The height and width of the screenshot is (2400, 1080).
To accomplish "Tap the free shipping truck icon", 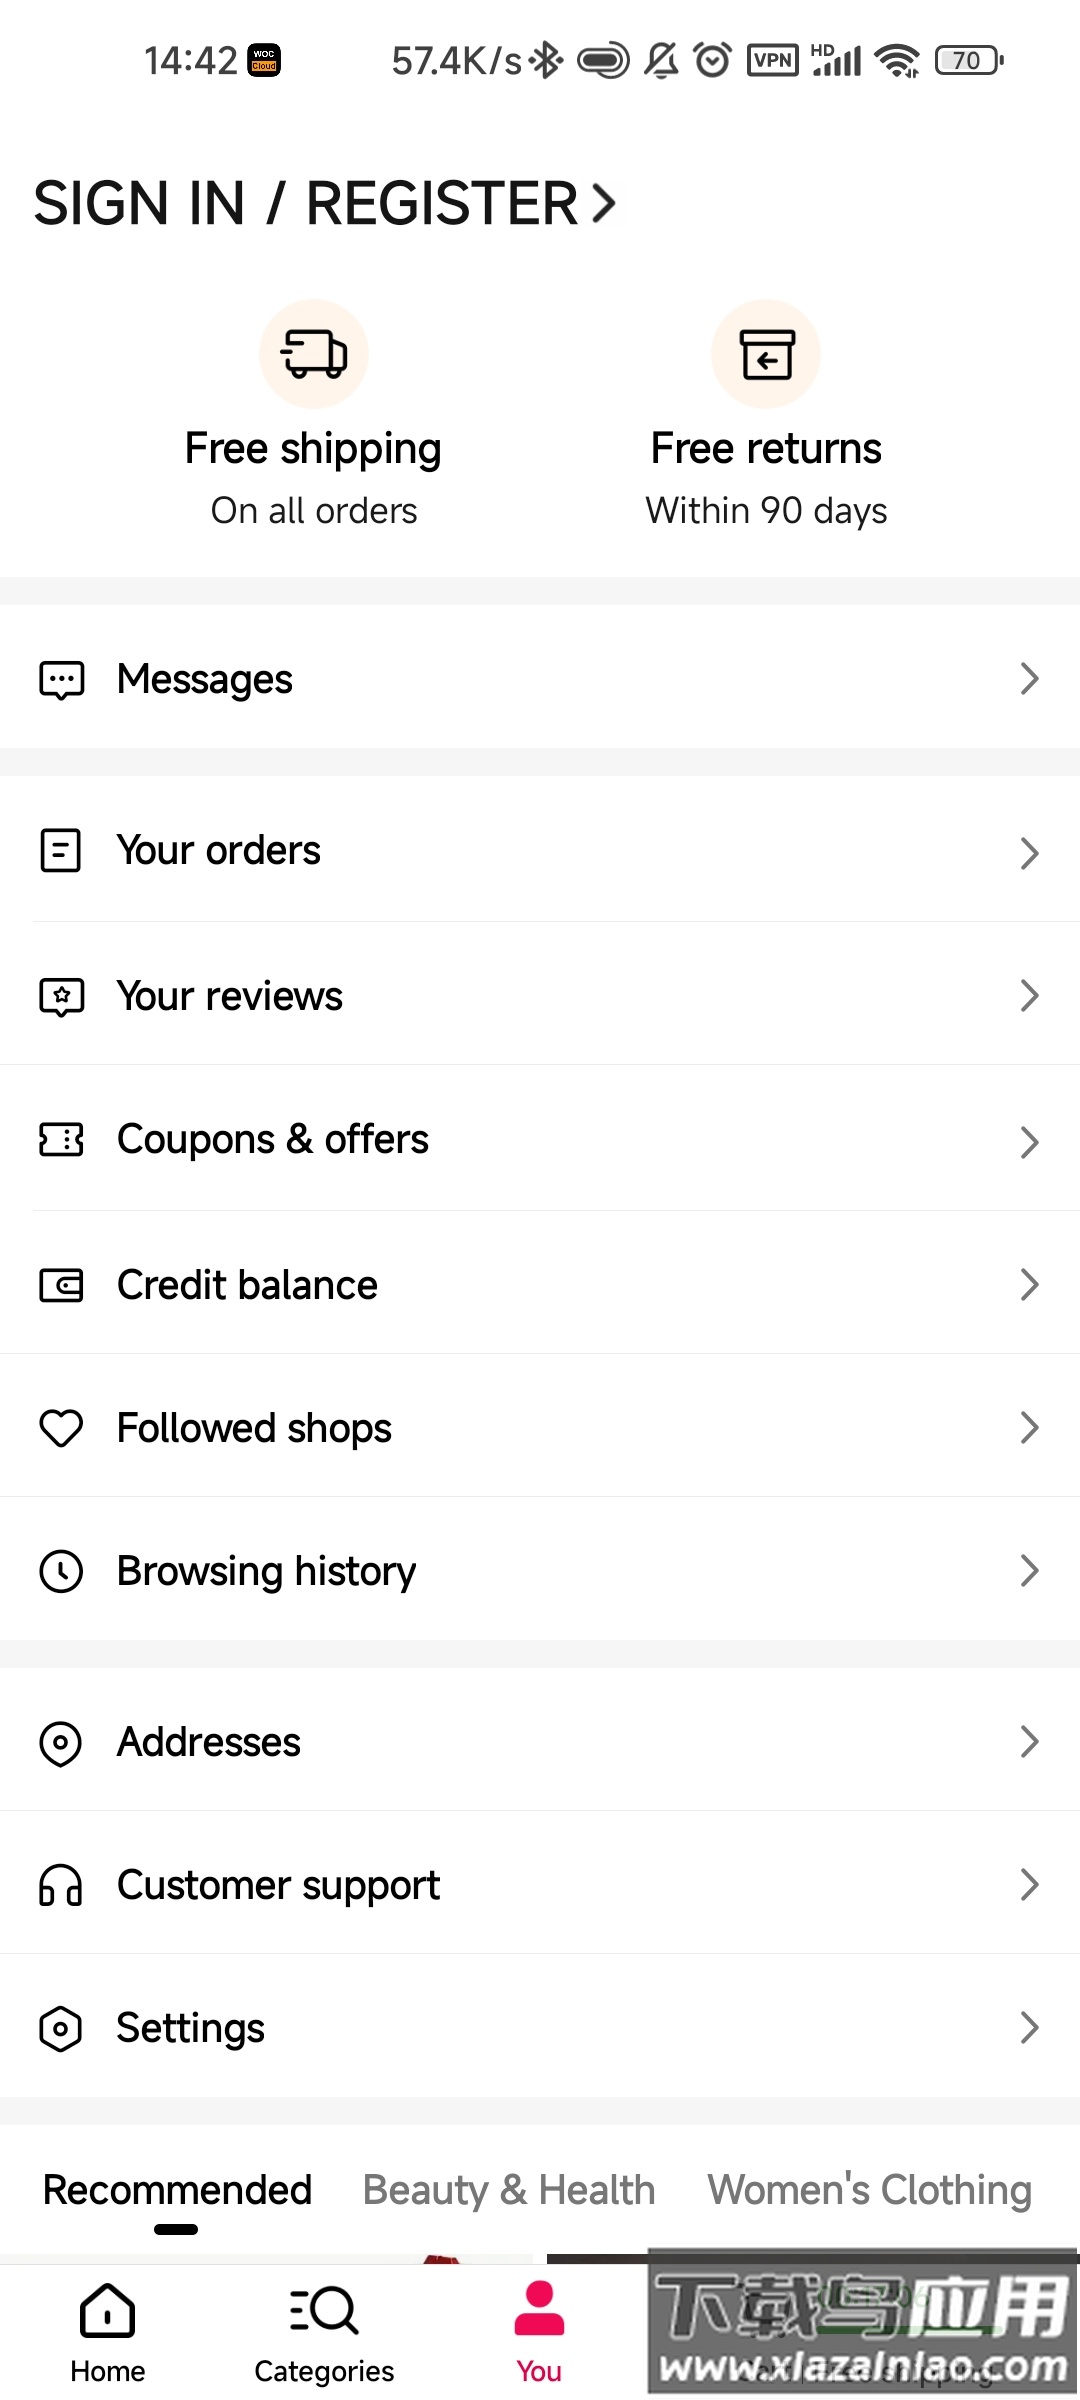I will (314, 354).
